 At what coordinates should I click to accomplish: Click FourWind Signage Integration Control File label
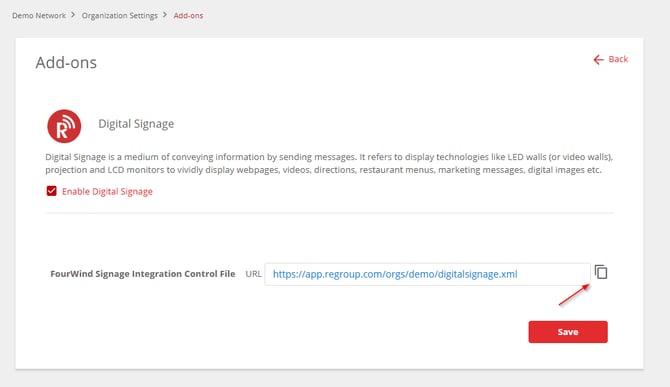(x=143, y=274)
